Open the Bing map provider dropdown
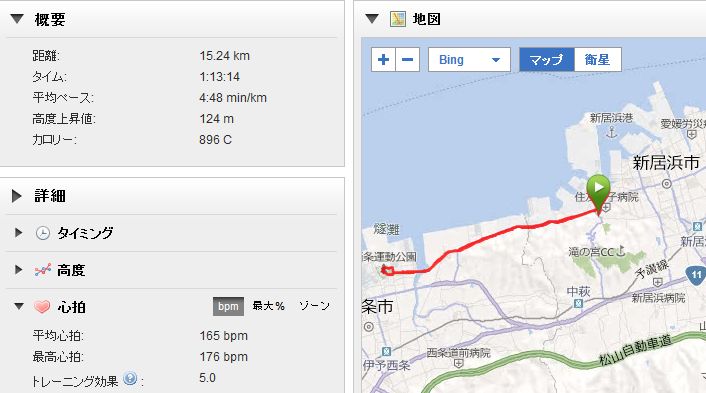The image size is (706, 393). [469, 59]
